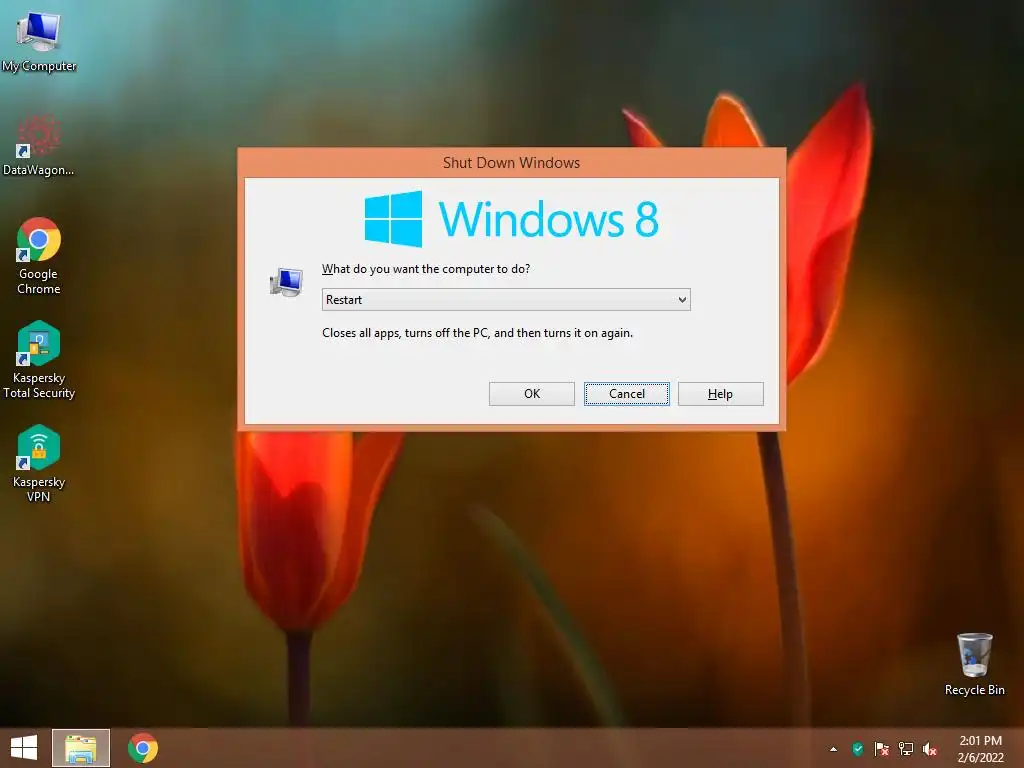Open the network status tray icon
Viewport: 1024px width, 768px height.
pyautogui.click(x=906, y=749)
